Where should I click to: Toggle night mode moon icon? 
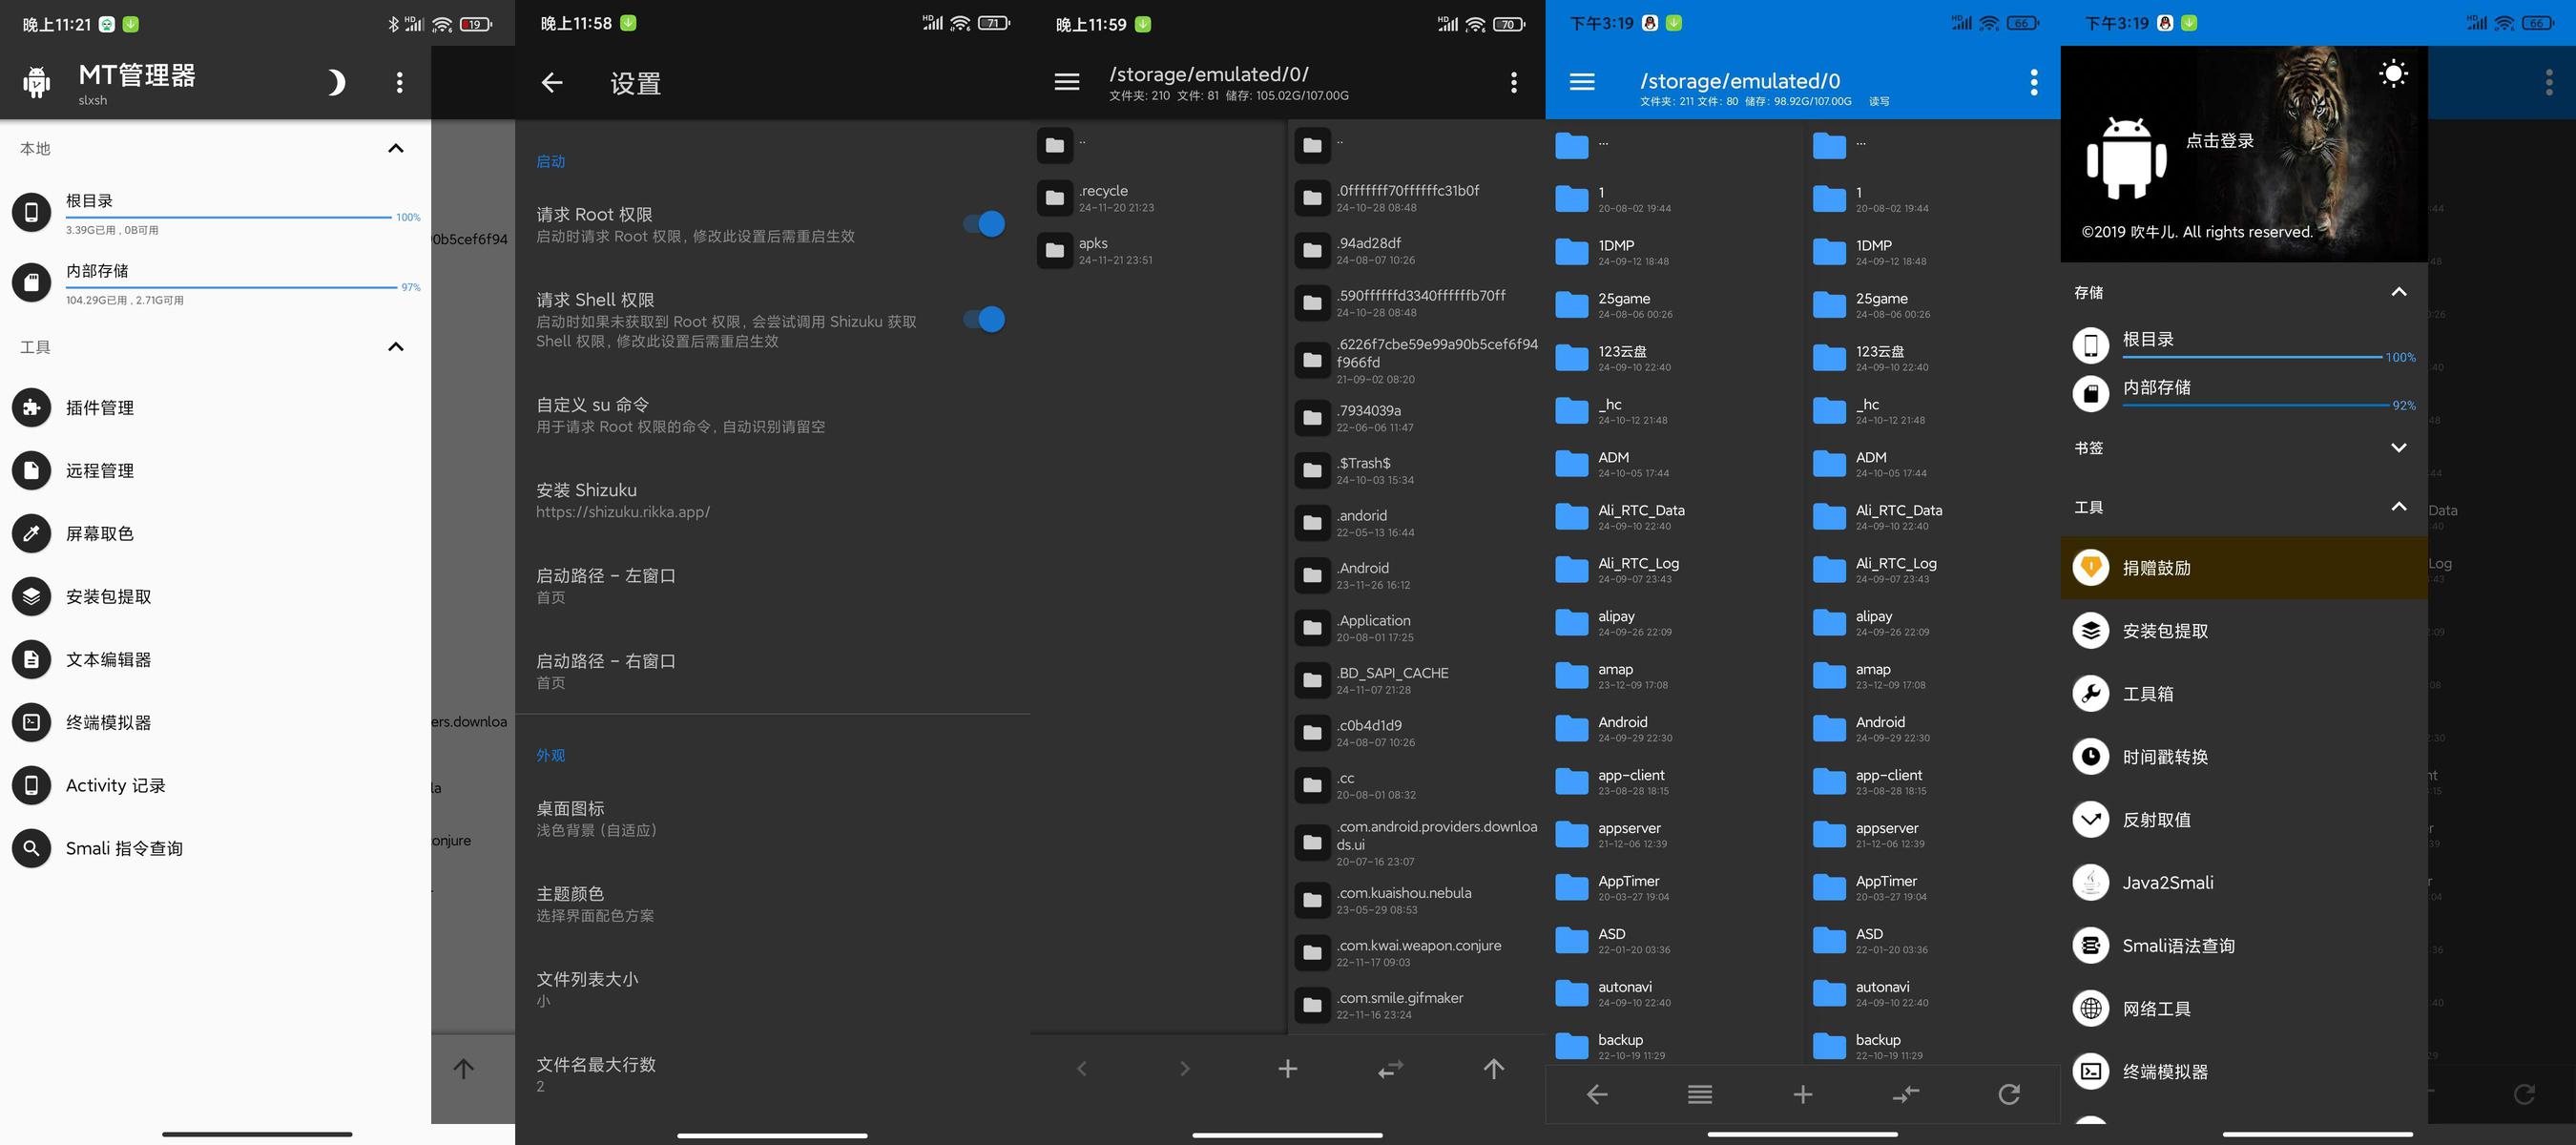[337, 82]
